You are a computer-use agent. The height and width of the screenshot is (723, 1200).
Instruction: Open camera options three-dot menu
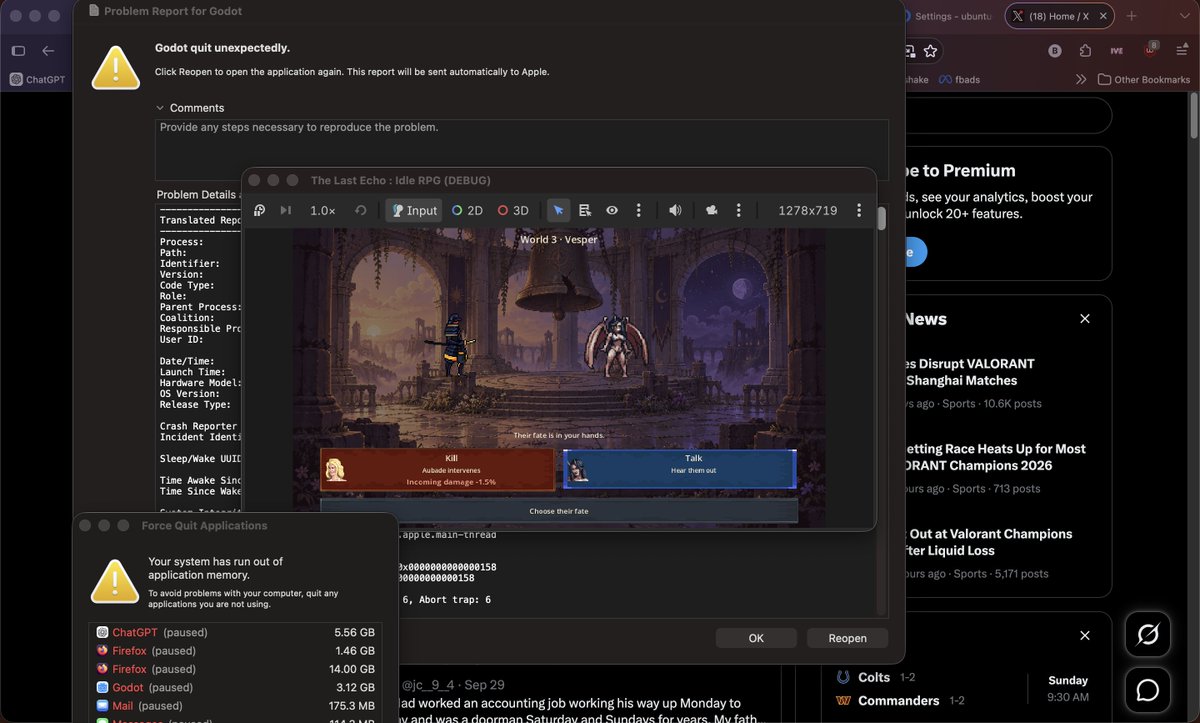pyautogui.click(x=738, y=210)
